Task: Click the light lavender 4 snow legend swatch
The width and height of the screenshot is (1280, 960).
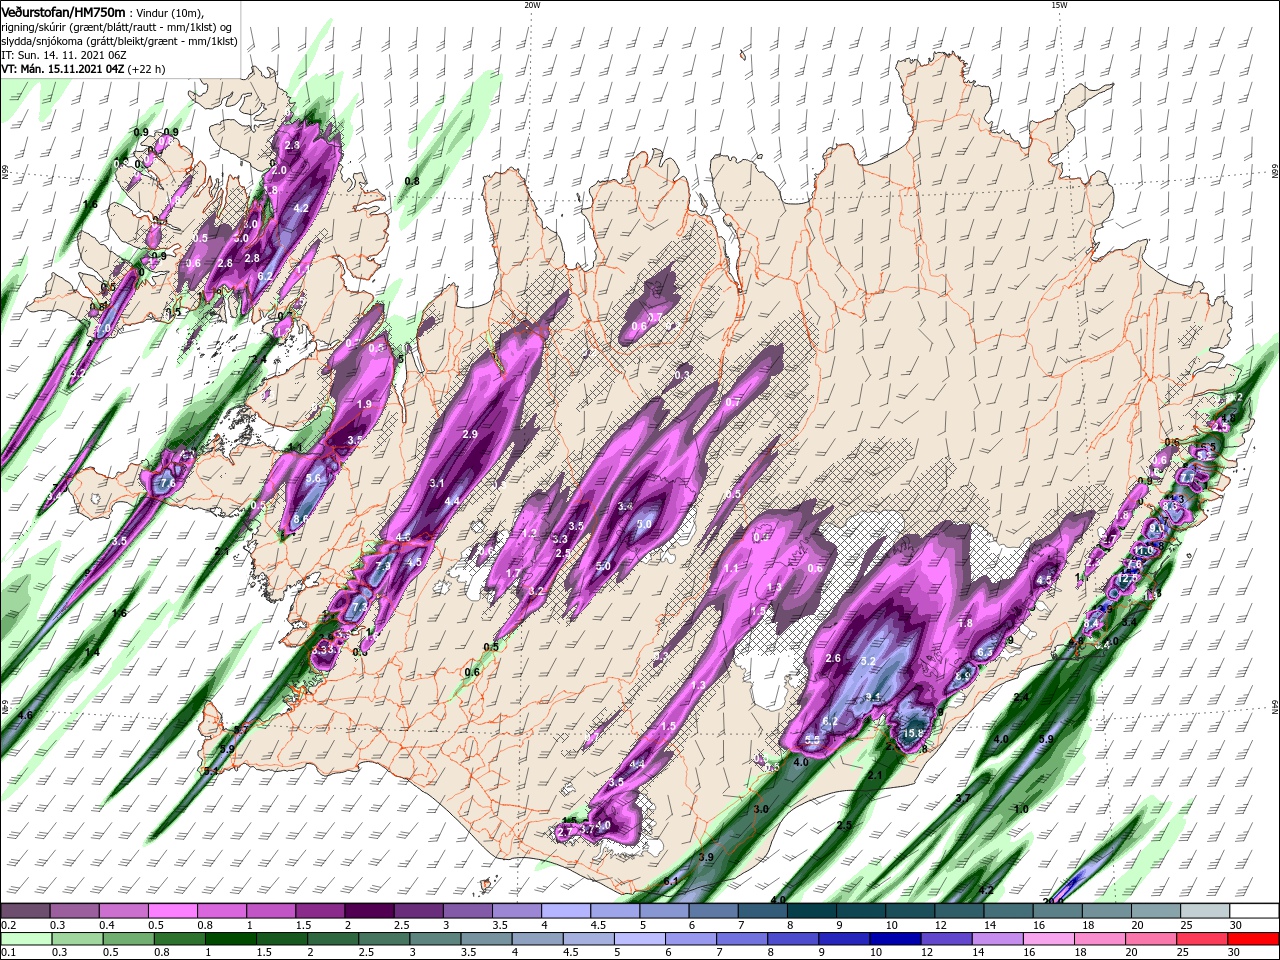Action: (x=566, y=911)
